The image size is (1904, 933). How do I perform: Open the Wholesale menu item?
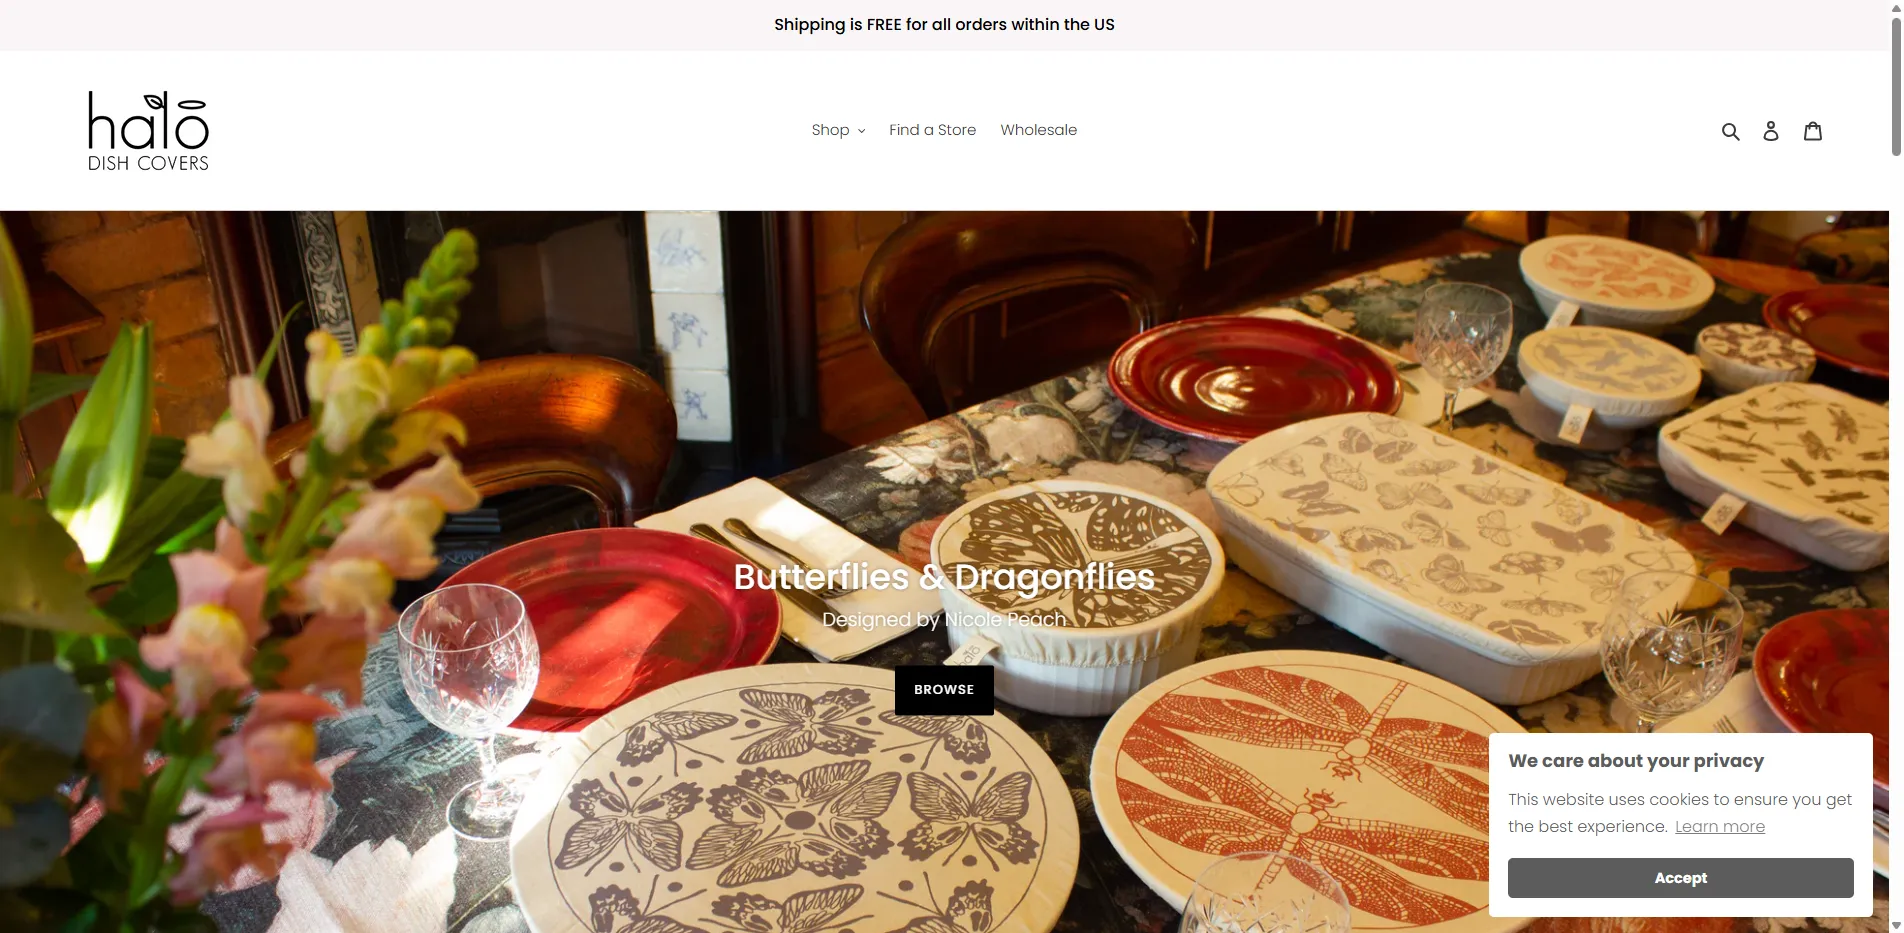(x=1038, y=130)
